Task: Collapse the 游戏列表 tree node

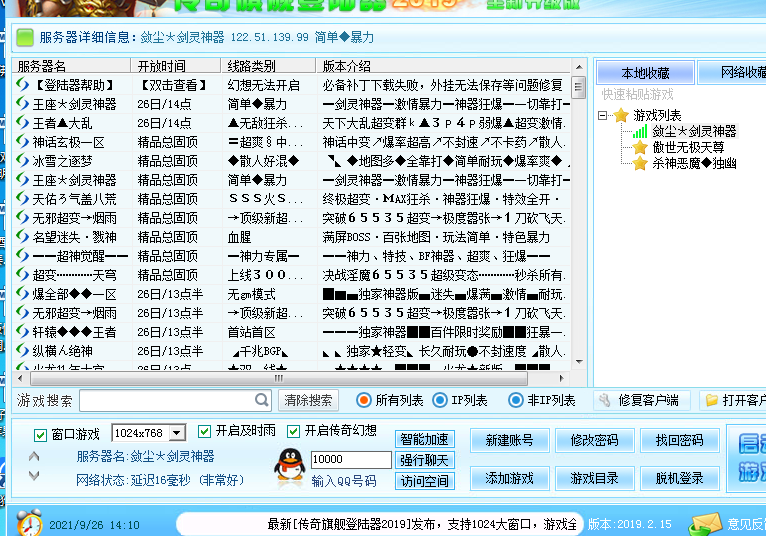Action: click(x=602, y=115)
